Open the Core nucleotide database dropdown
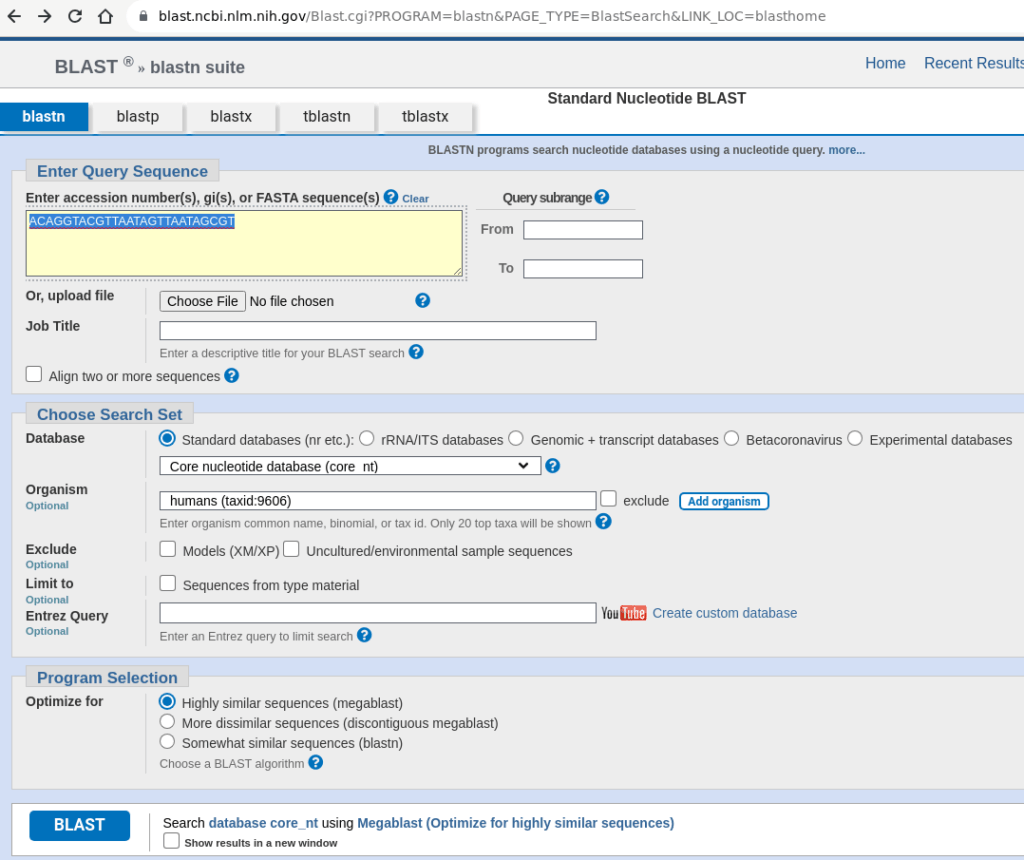This screenshot has height=860, width=1024. [350, 466]
